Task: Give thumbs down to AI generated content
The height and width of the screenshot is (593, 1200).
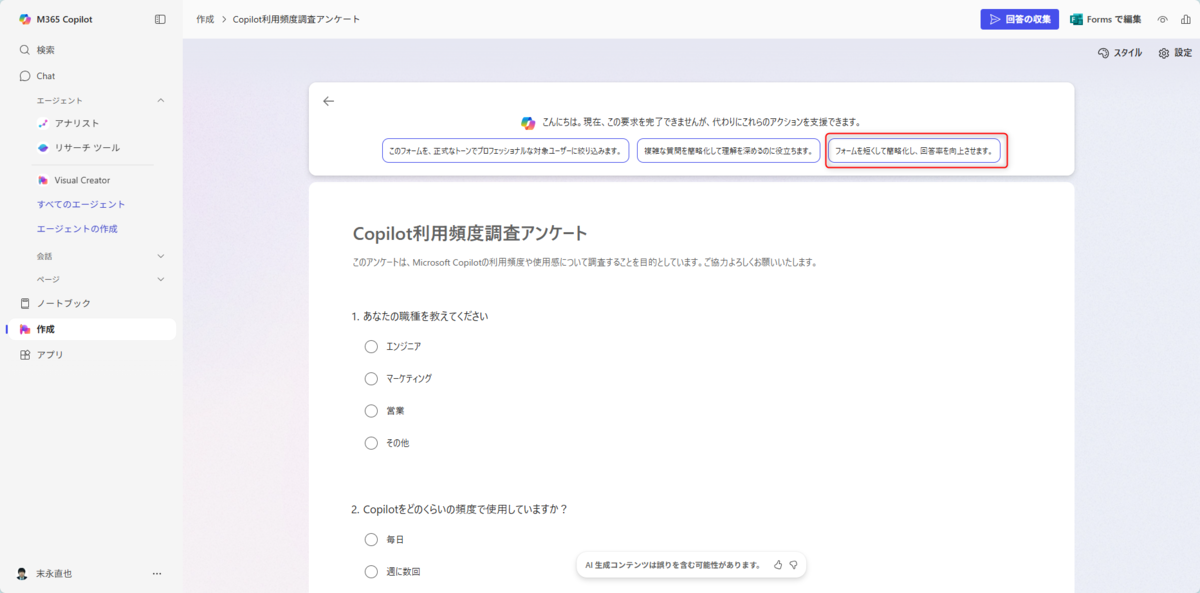Action: pos(794,565)
